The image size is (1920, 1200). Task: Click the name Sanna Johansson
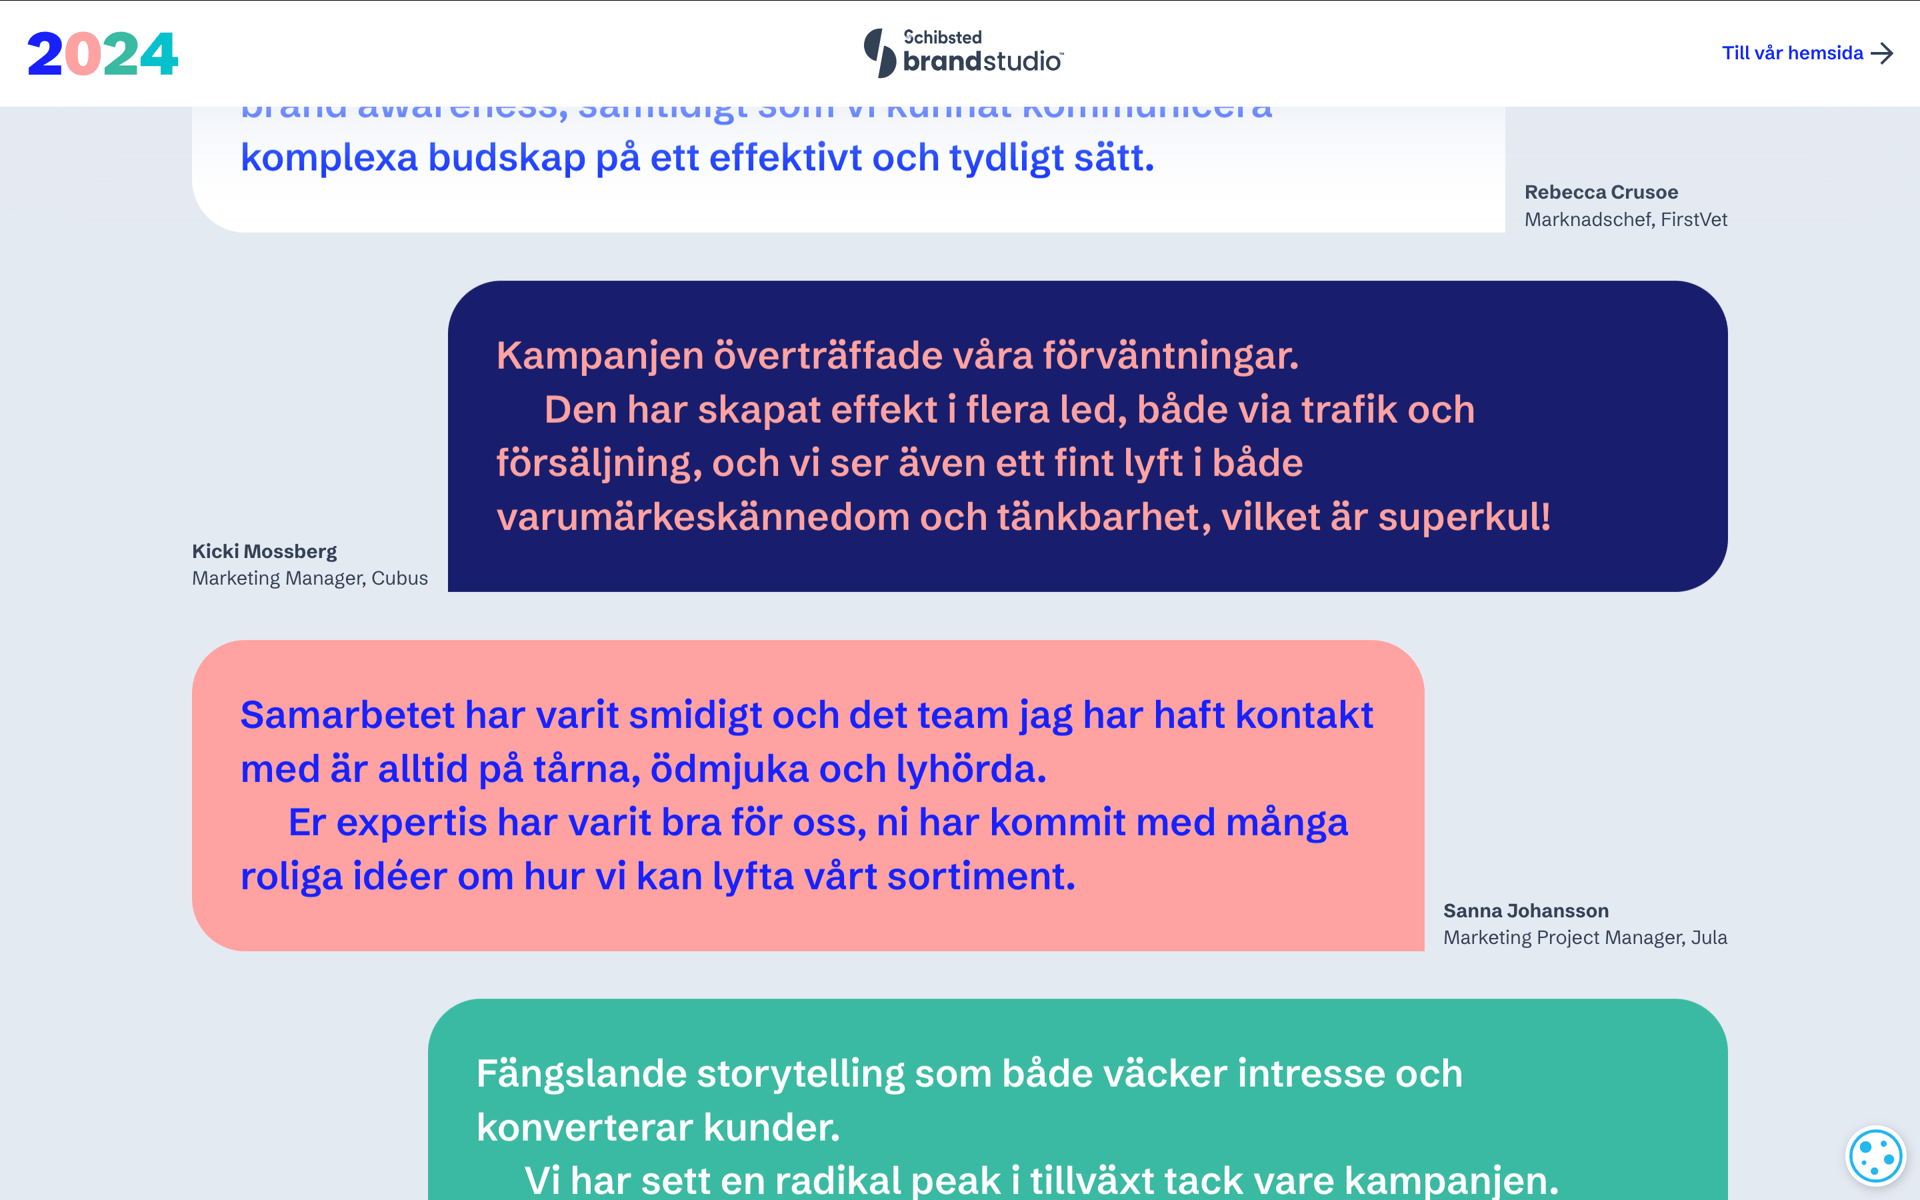1526,910
